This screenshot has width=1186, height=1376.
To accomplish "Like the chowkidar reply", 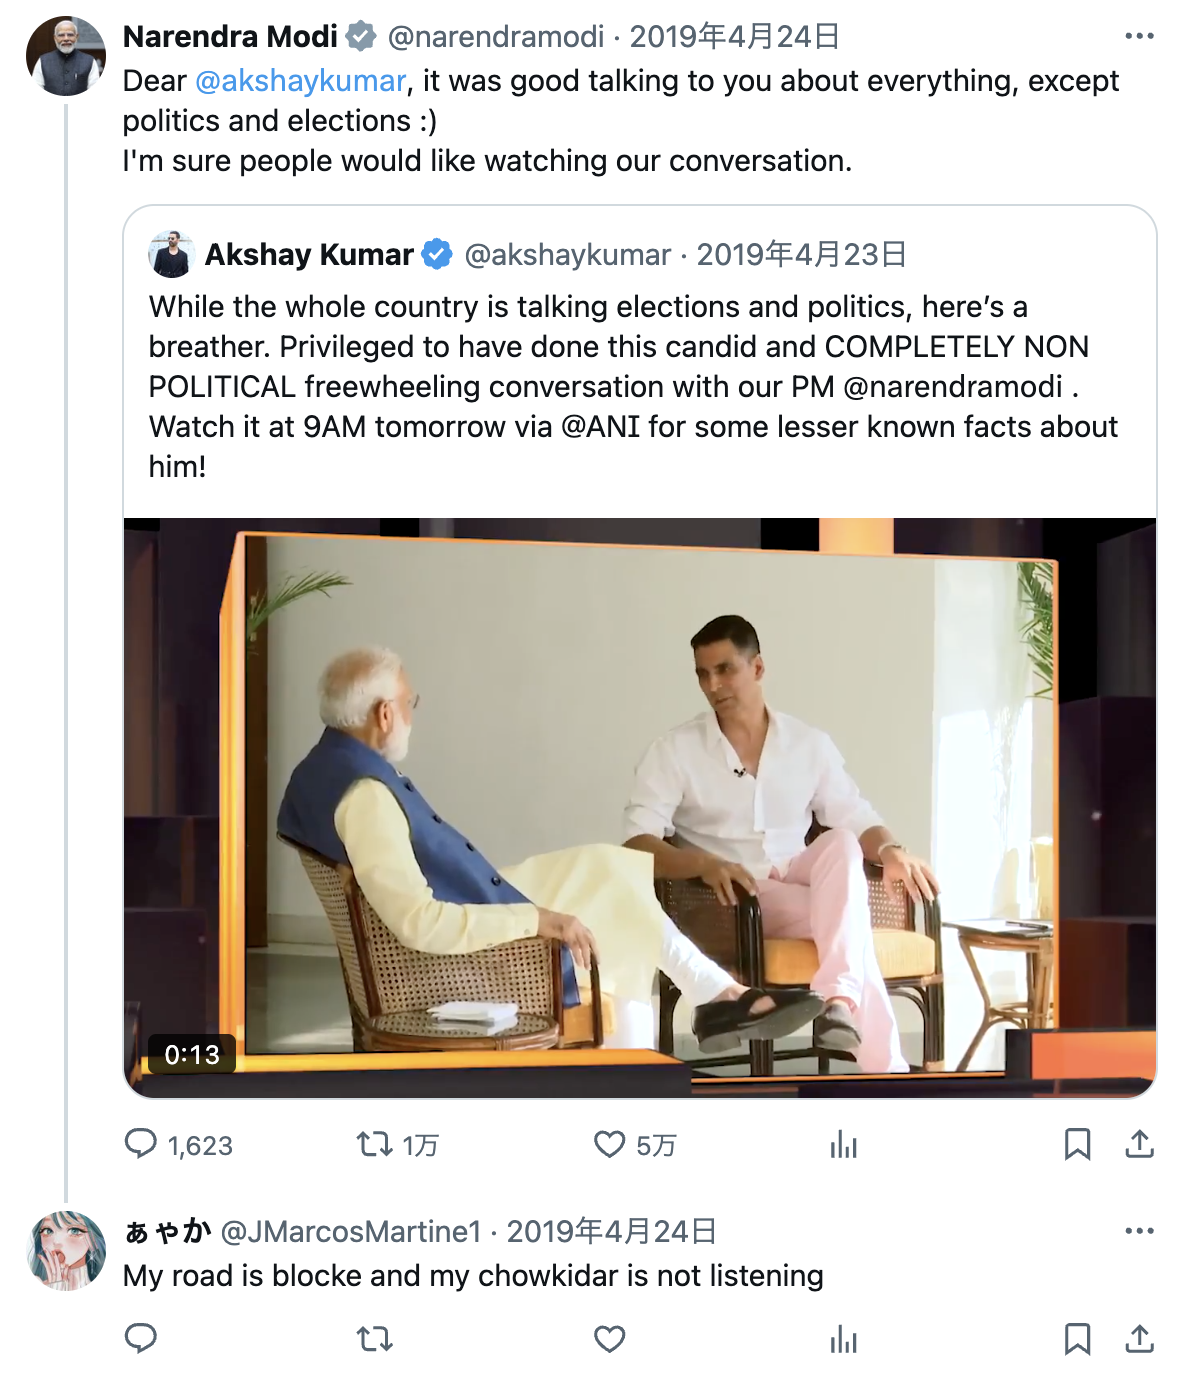I will [x=609, y=1338].
